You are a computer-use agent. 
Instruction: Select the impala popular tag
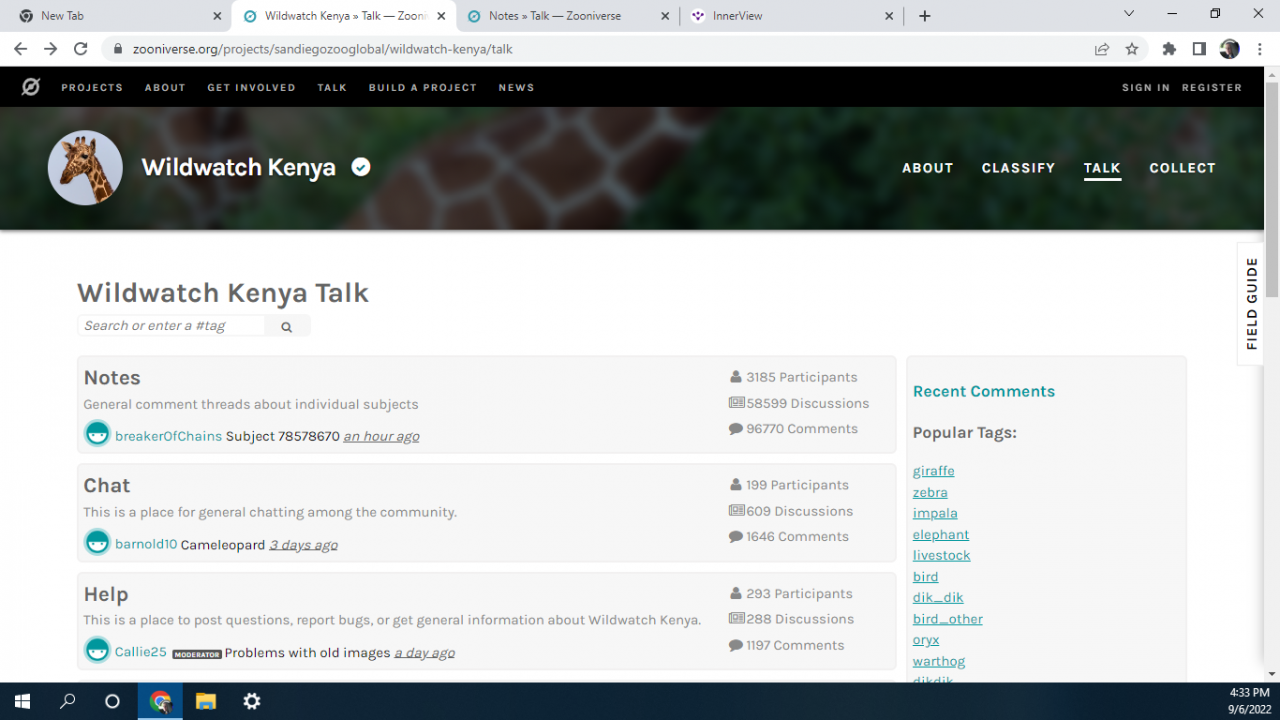click(935, 513)
